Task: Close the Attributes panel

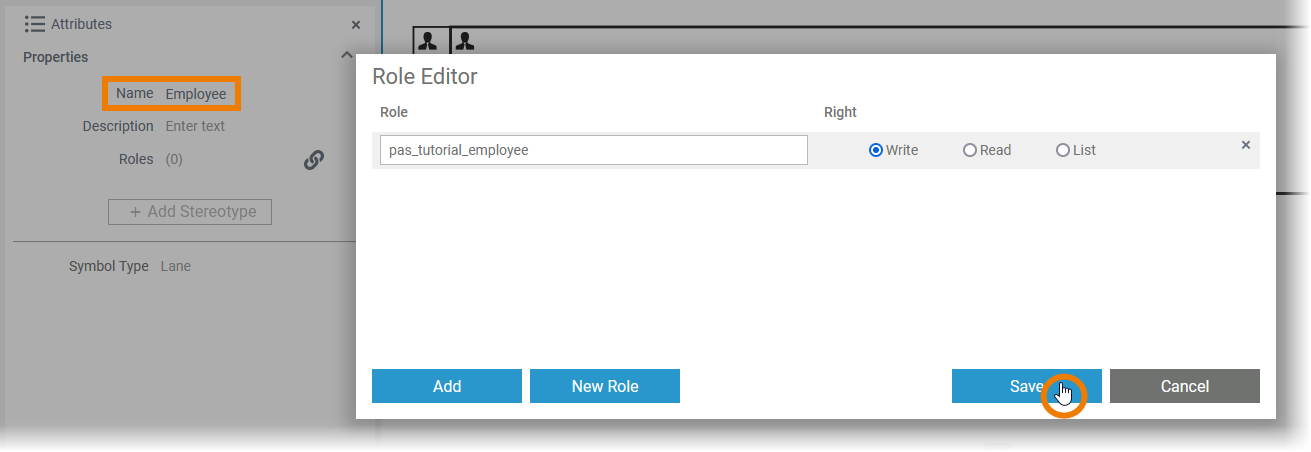Action: [x=356, y=25]
